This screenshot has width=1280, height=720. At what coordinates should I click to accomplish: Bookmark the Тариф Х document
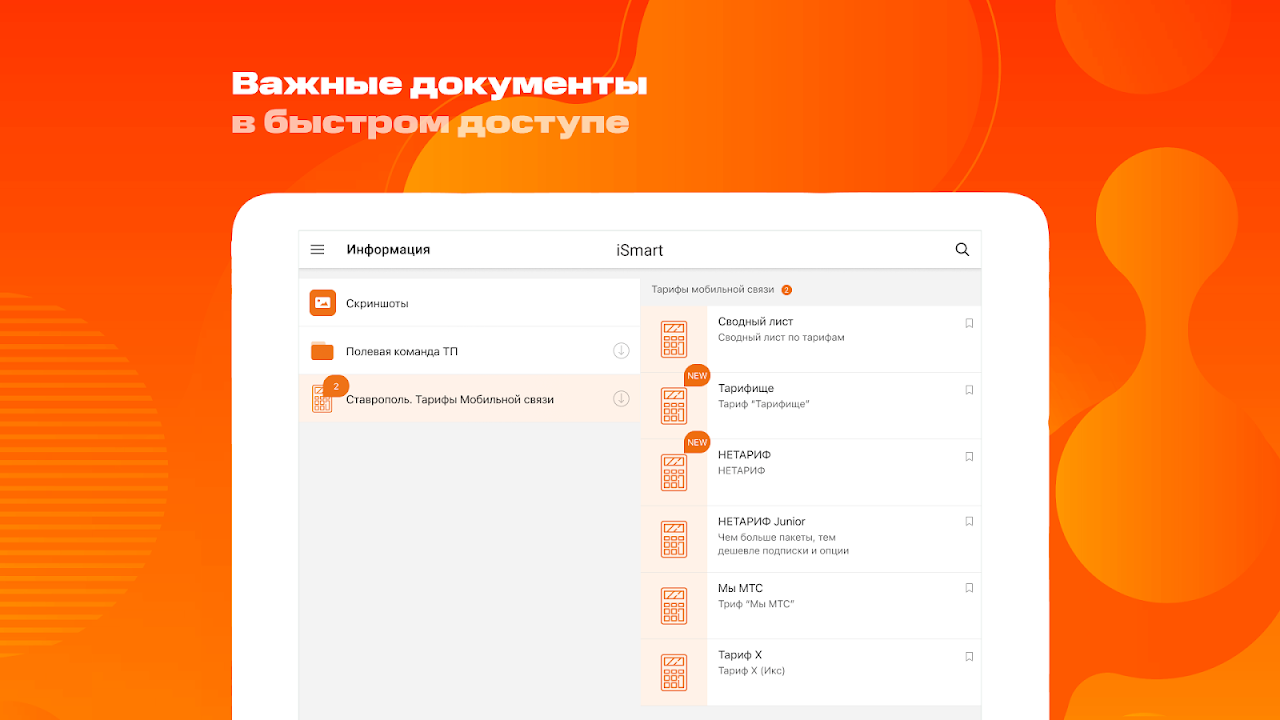click(x=969, y=657)
